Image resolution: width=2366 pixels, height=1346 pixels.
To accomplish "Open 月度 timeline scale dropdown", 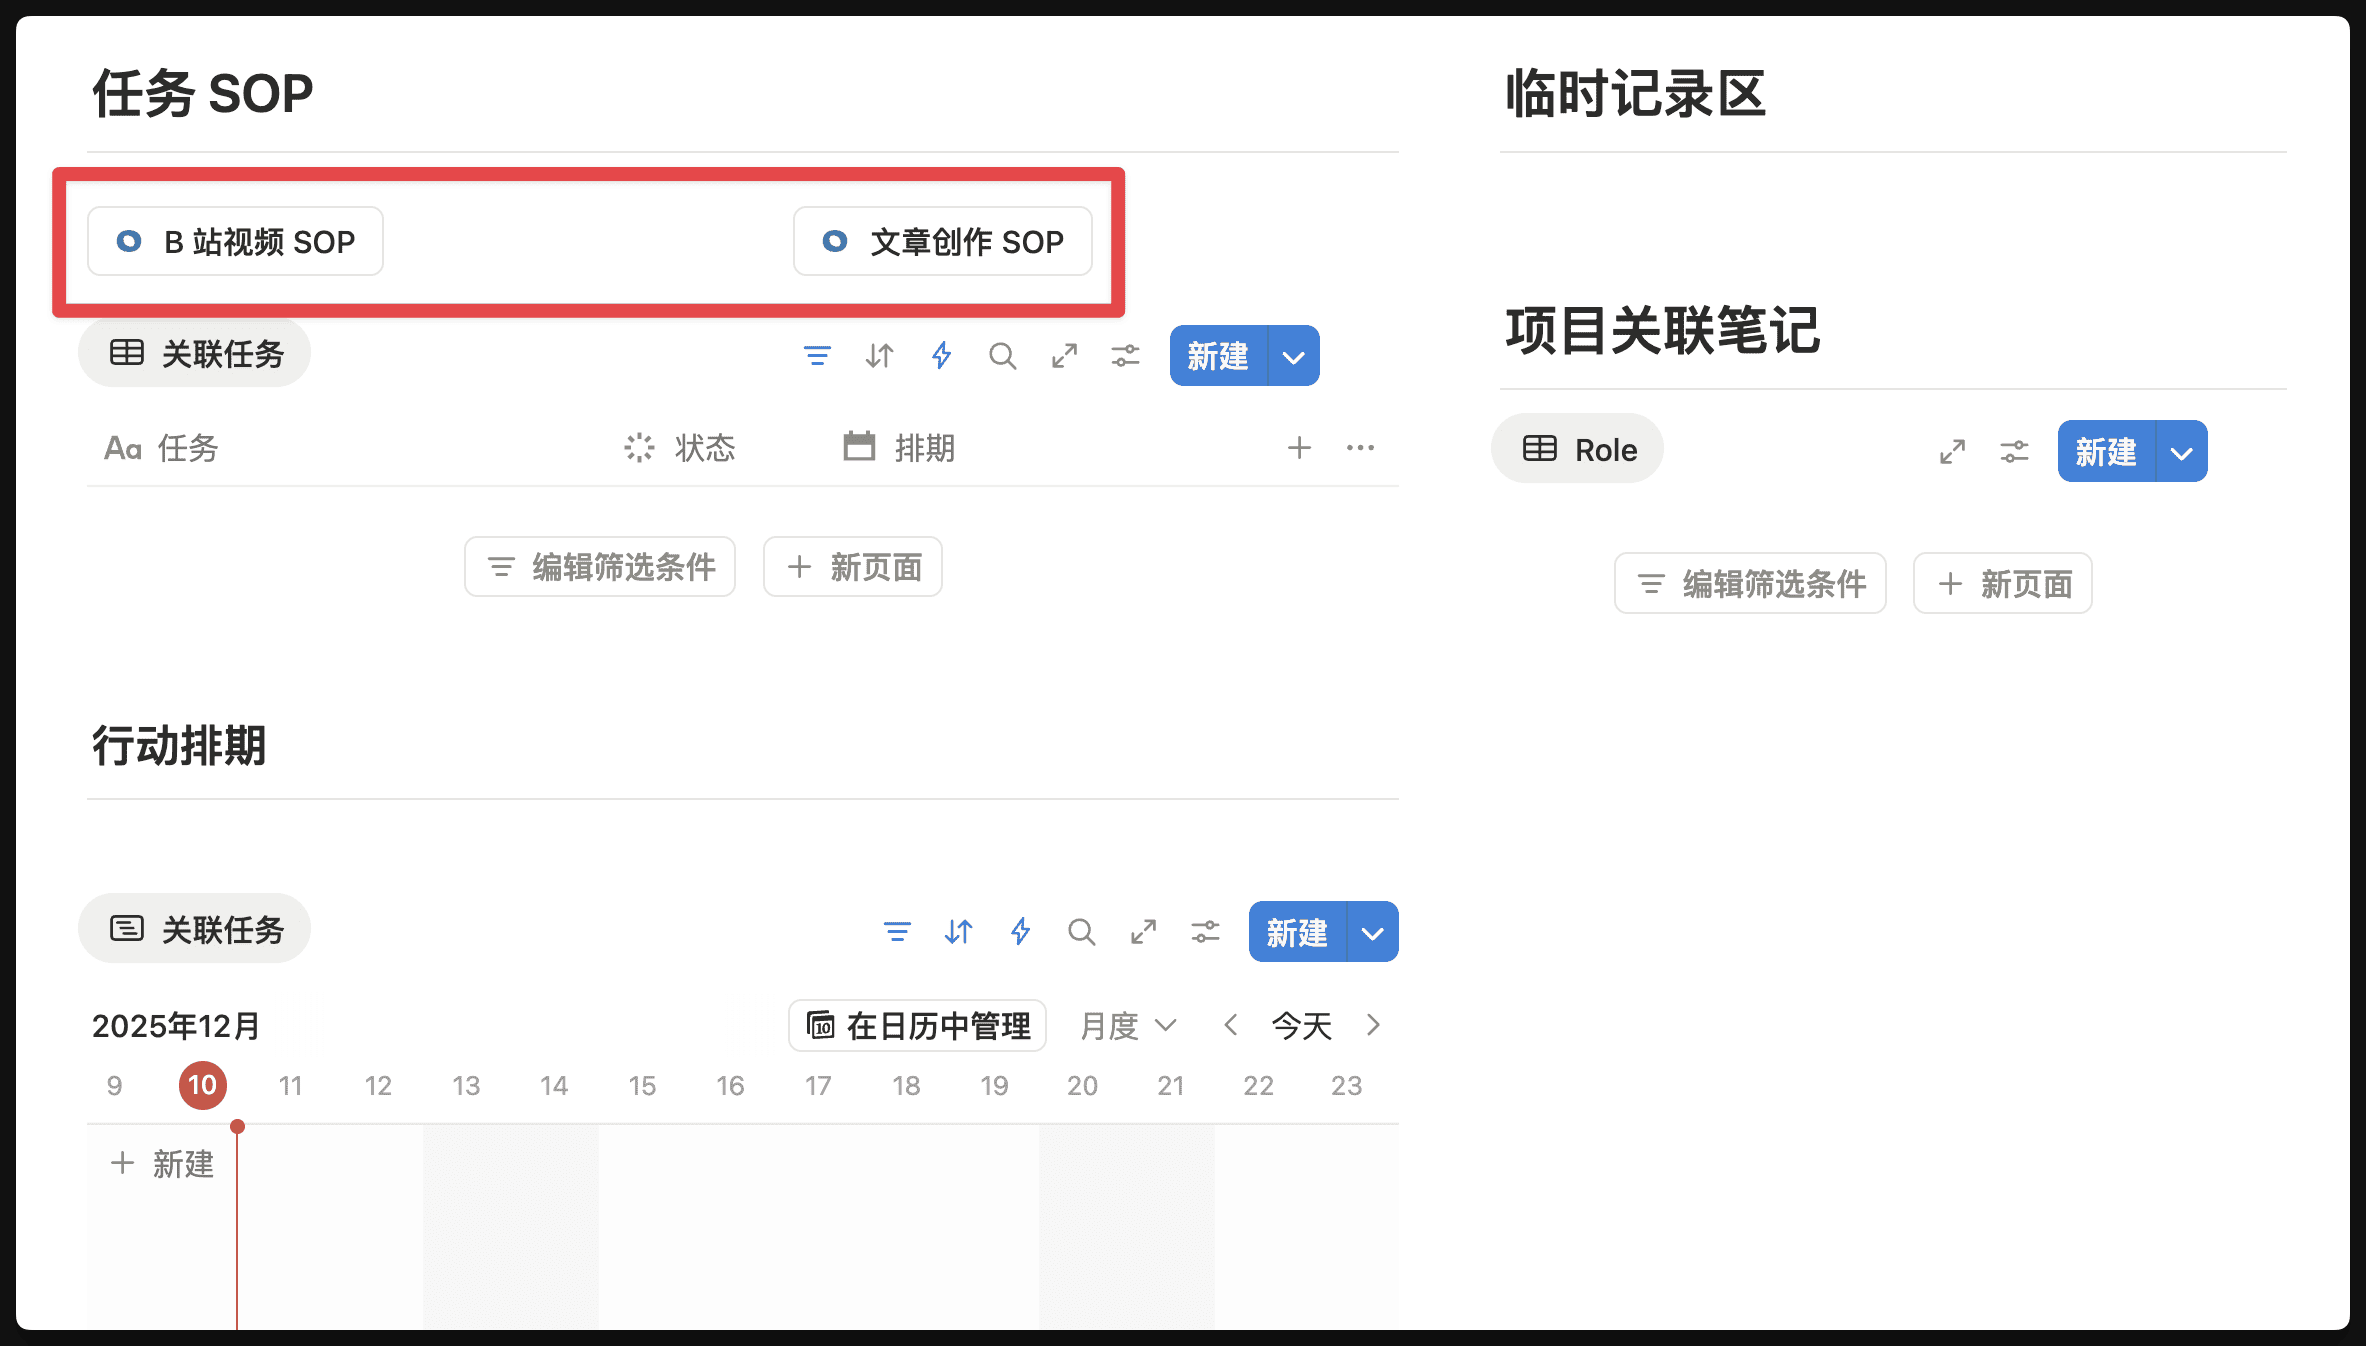I will (x=1128, y=1026).
